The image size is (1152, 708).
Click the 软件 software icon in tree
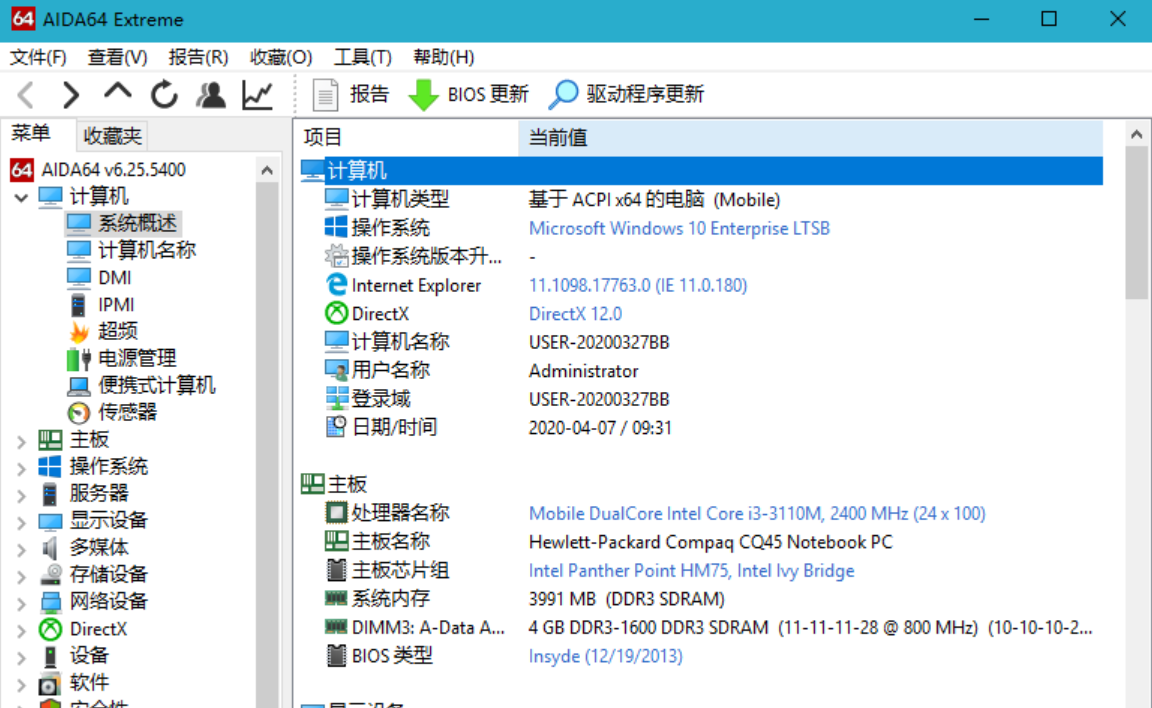50,683
